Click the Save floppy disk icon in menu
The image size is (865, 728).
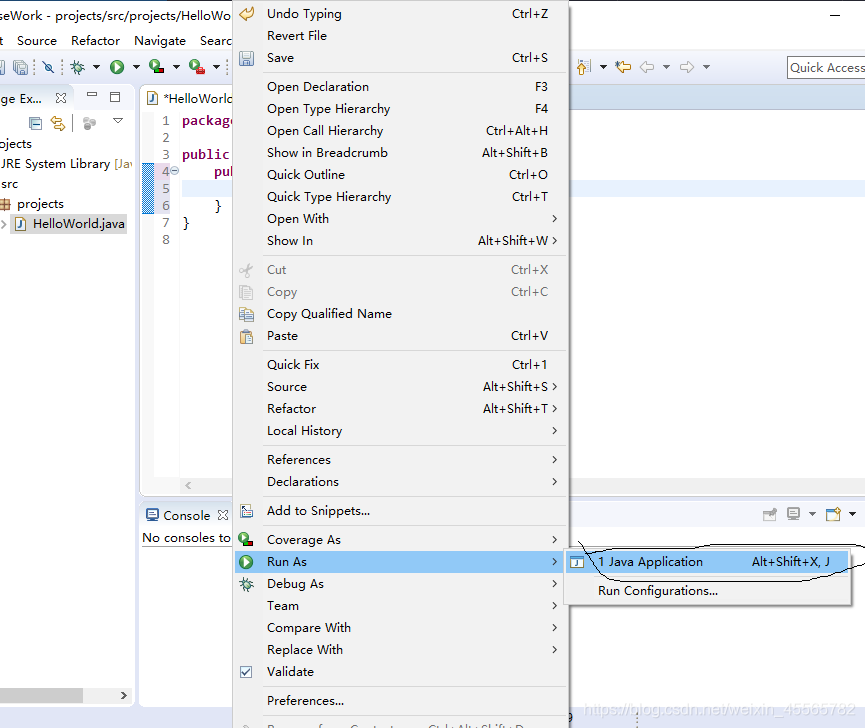point(247,58)
